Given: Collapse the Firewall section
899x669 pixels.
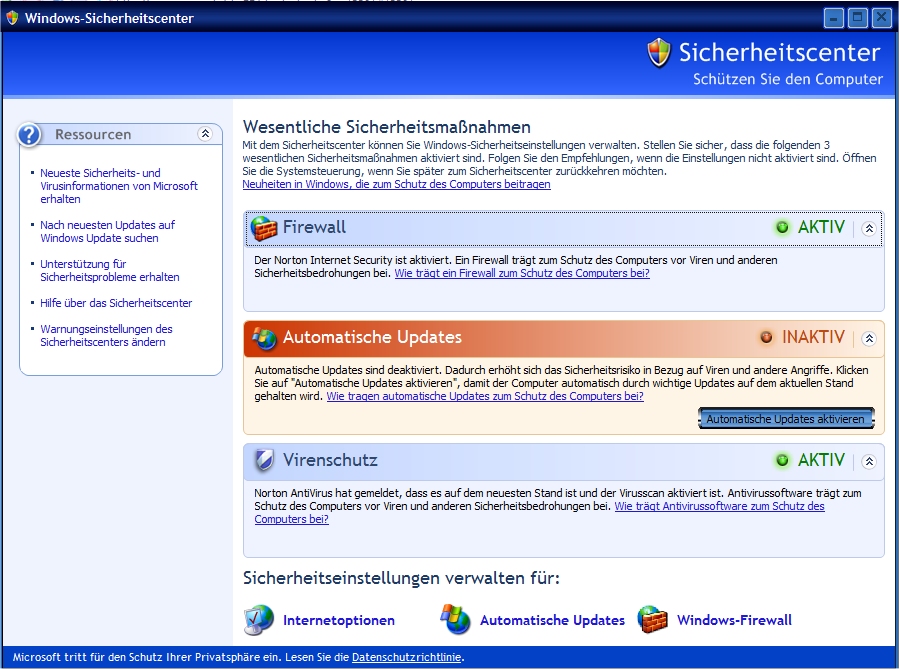Looking at the screenshot, I should 869,228.
